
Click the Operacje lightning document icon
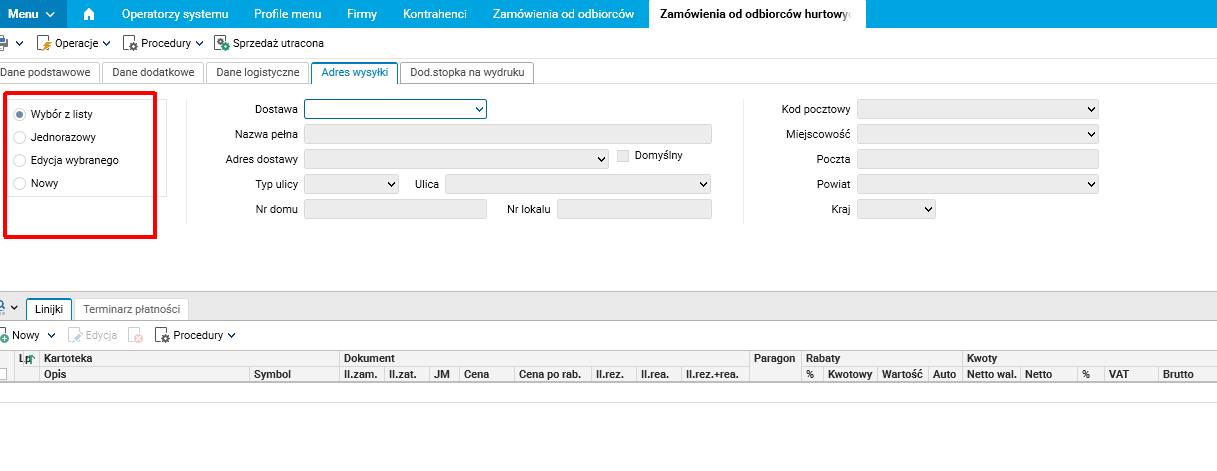tap(44, 43)
